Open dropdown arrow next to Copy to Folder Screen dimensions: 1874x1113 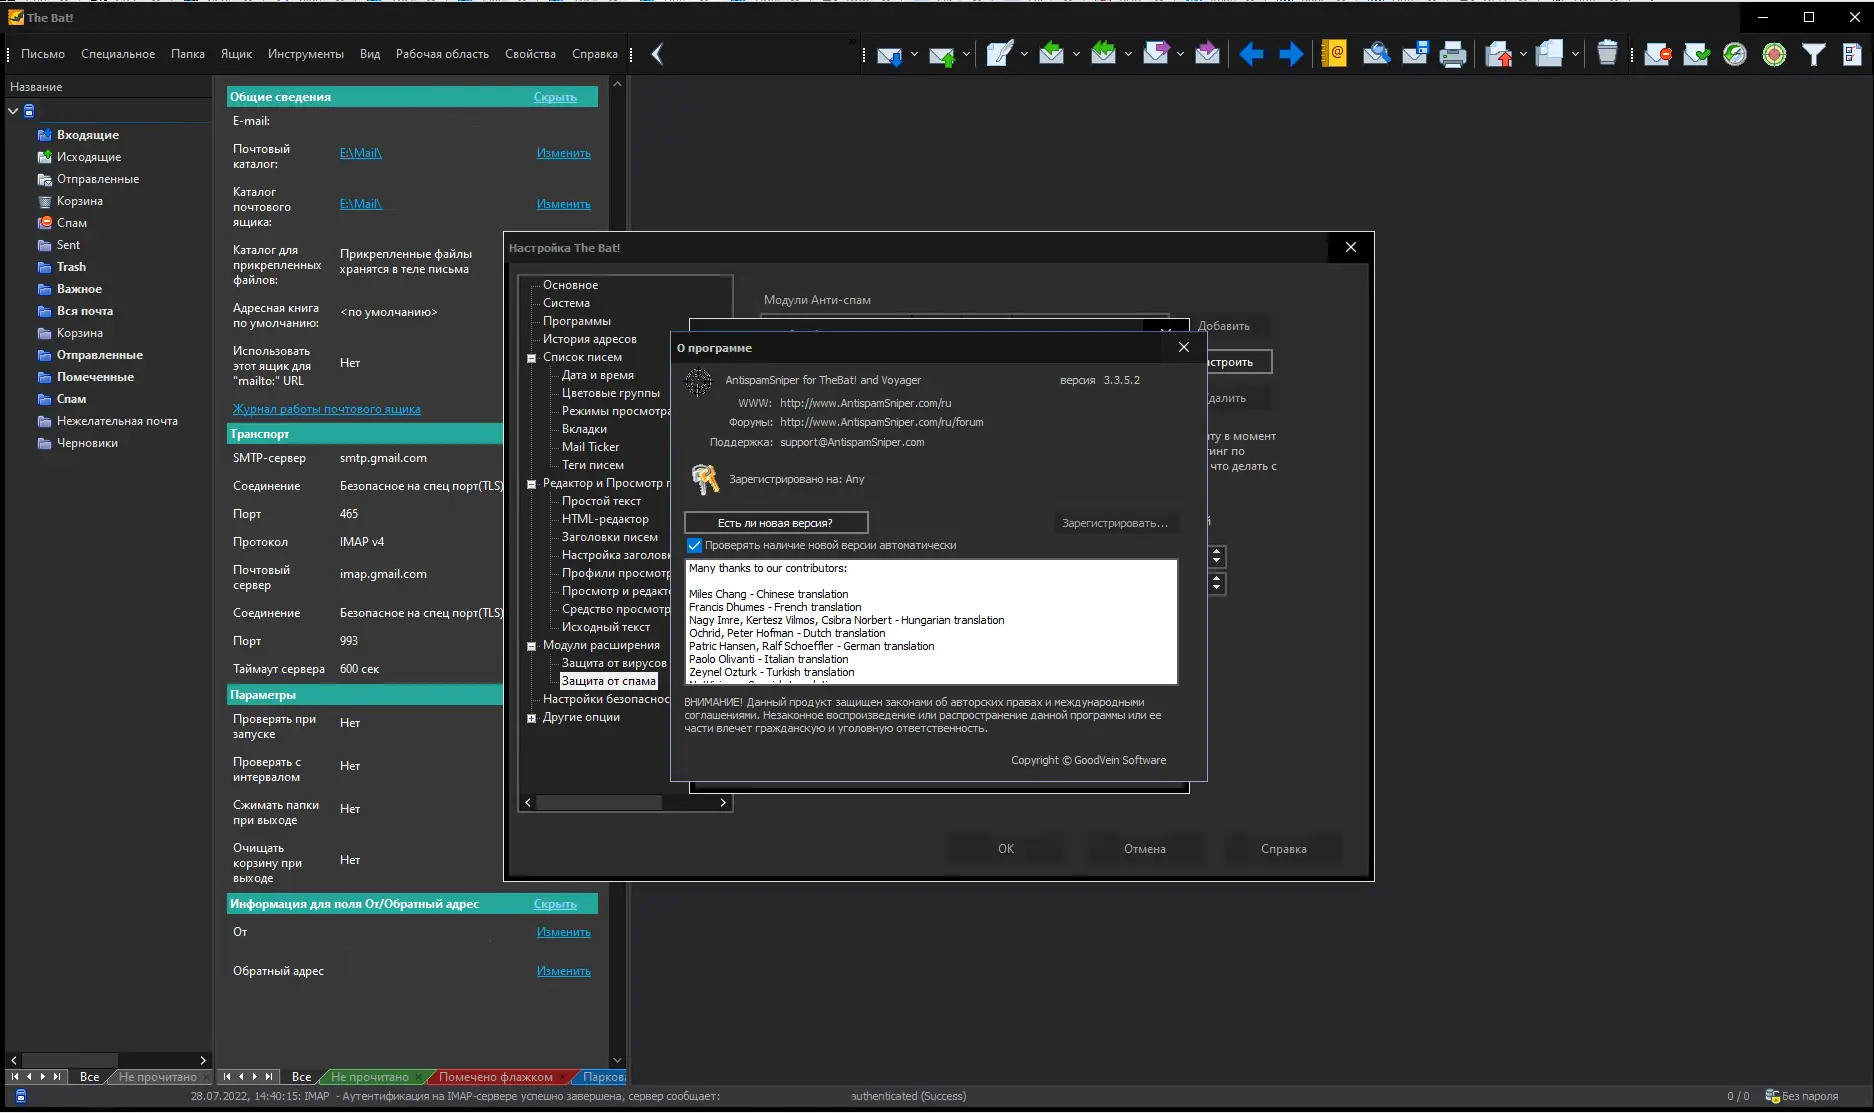point(1575,55)
